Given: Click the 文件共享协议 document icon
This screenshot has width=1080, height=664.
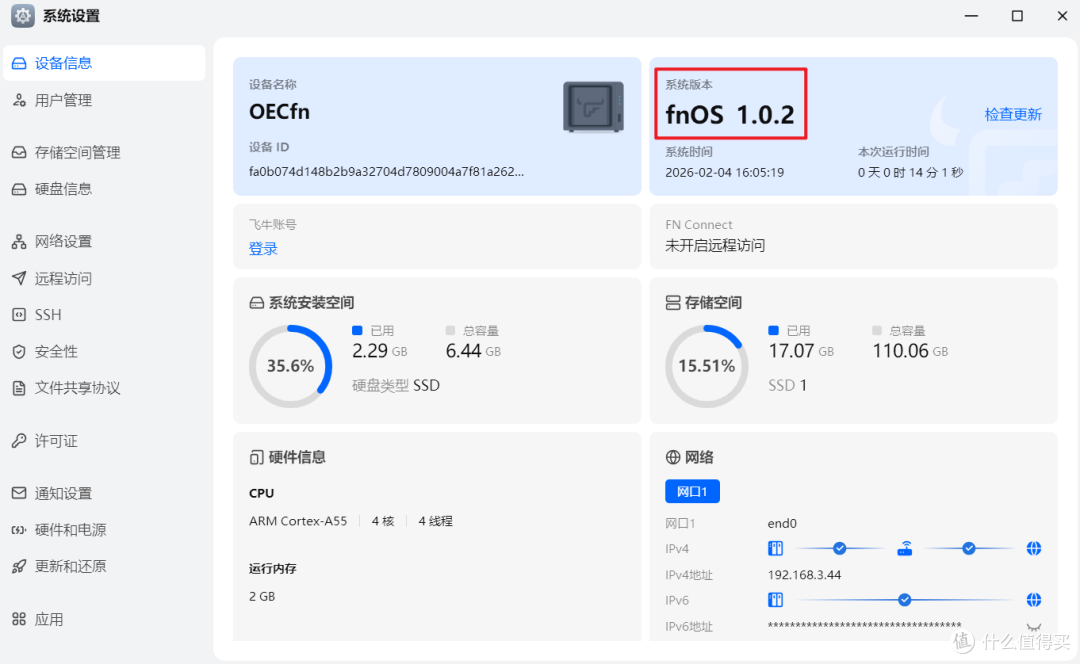Looking at the screenshot, I should (x=19, y=388).
